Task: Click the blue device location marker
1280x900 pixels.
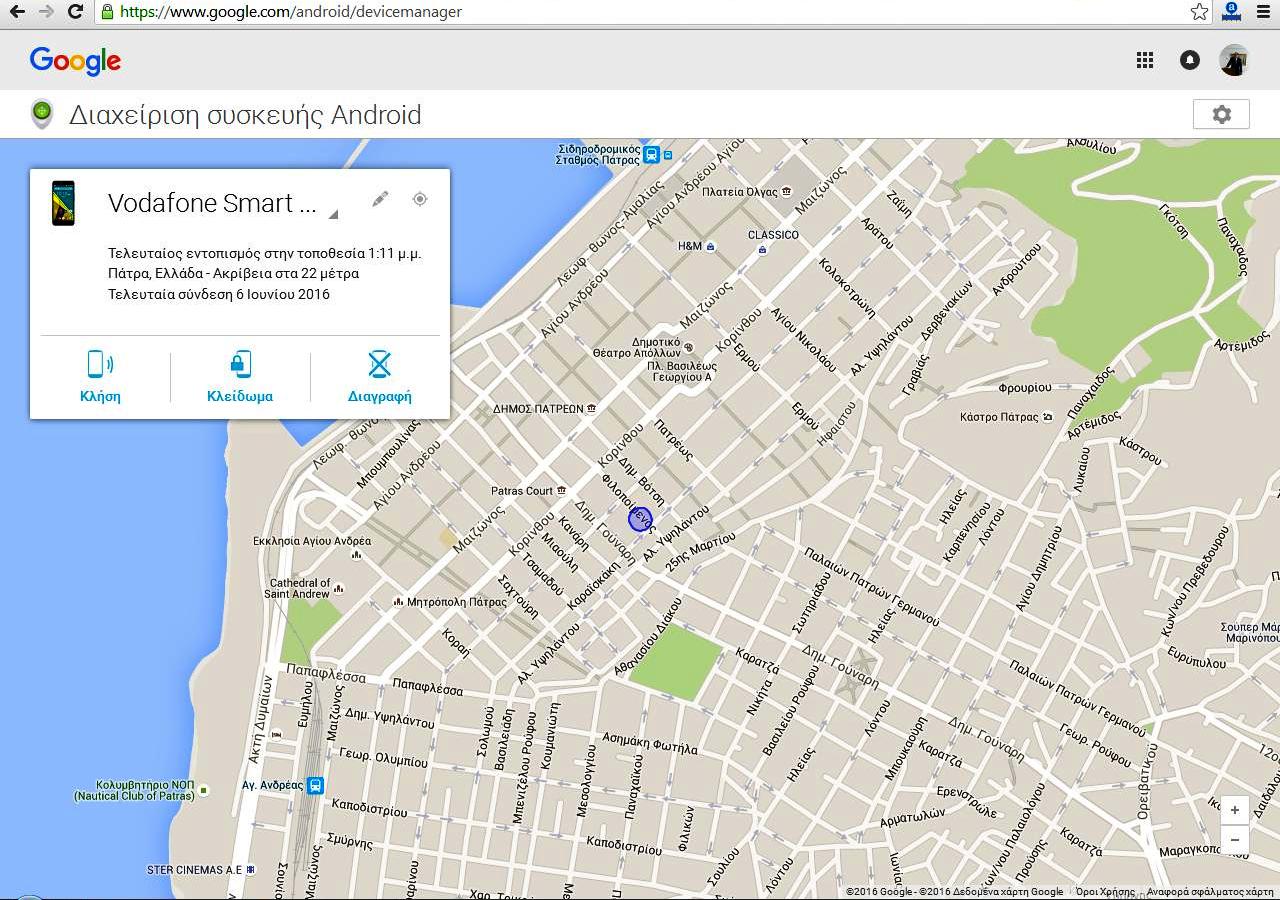Action: coord(640,519)
